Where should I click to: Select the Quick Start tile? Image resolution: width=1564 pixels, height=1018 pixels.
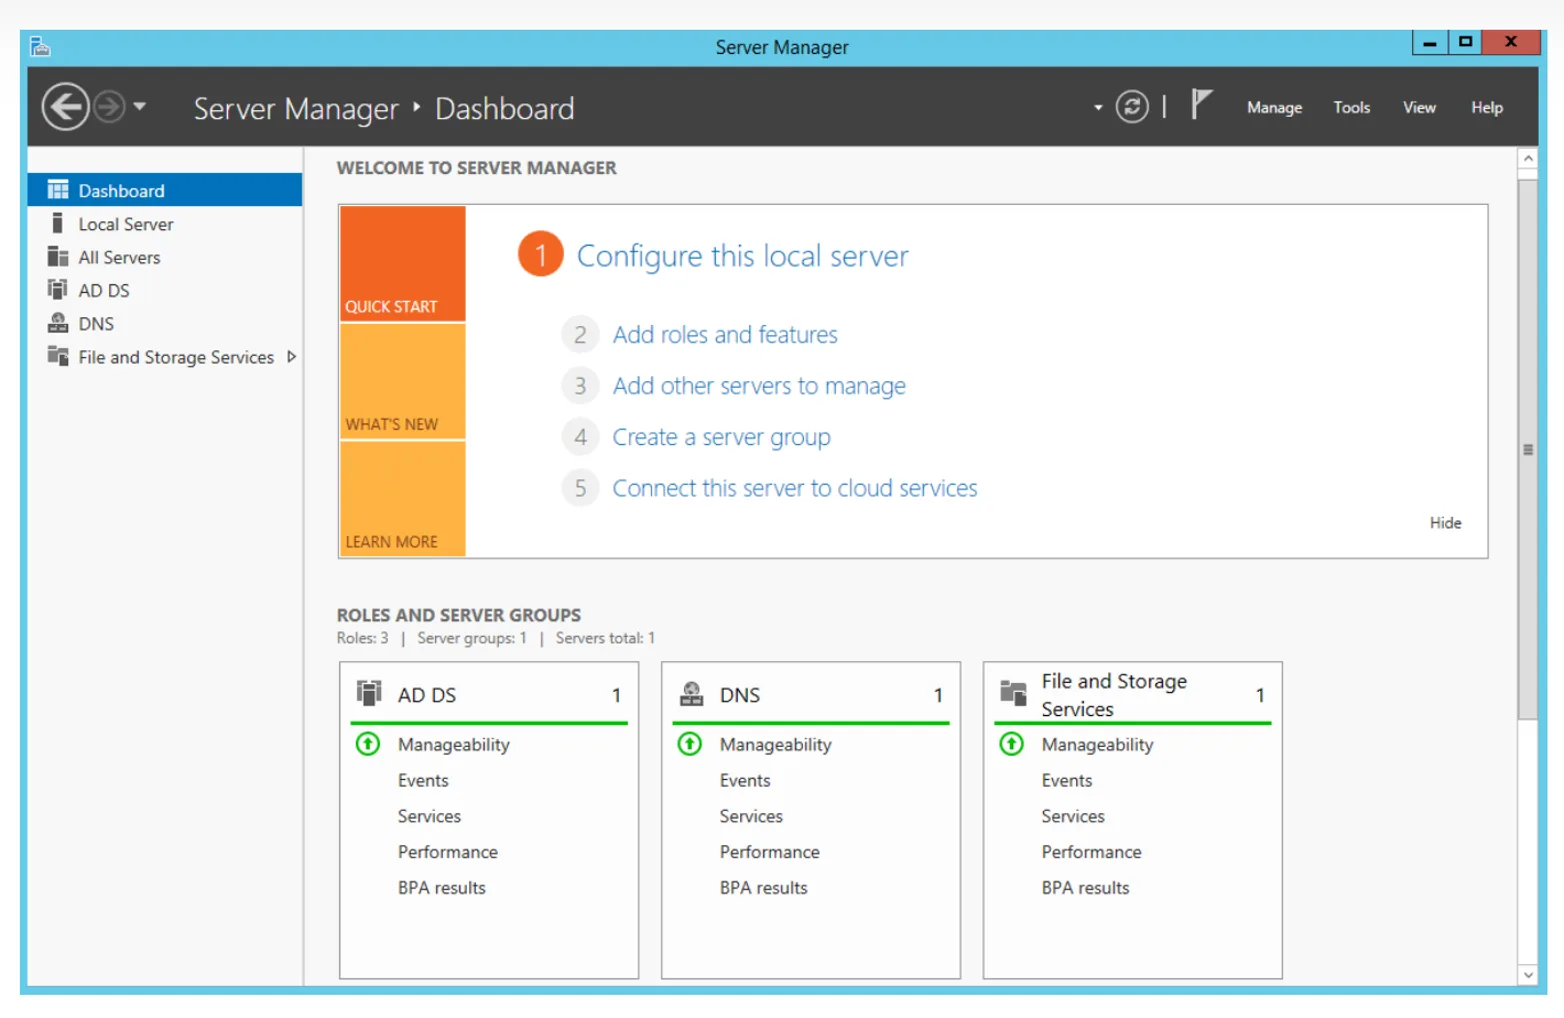coord(402,264)
